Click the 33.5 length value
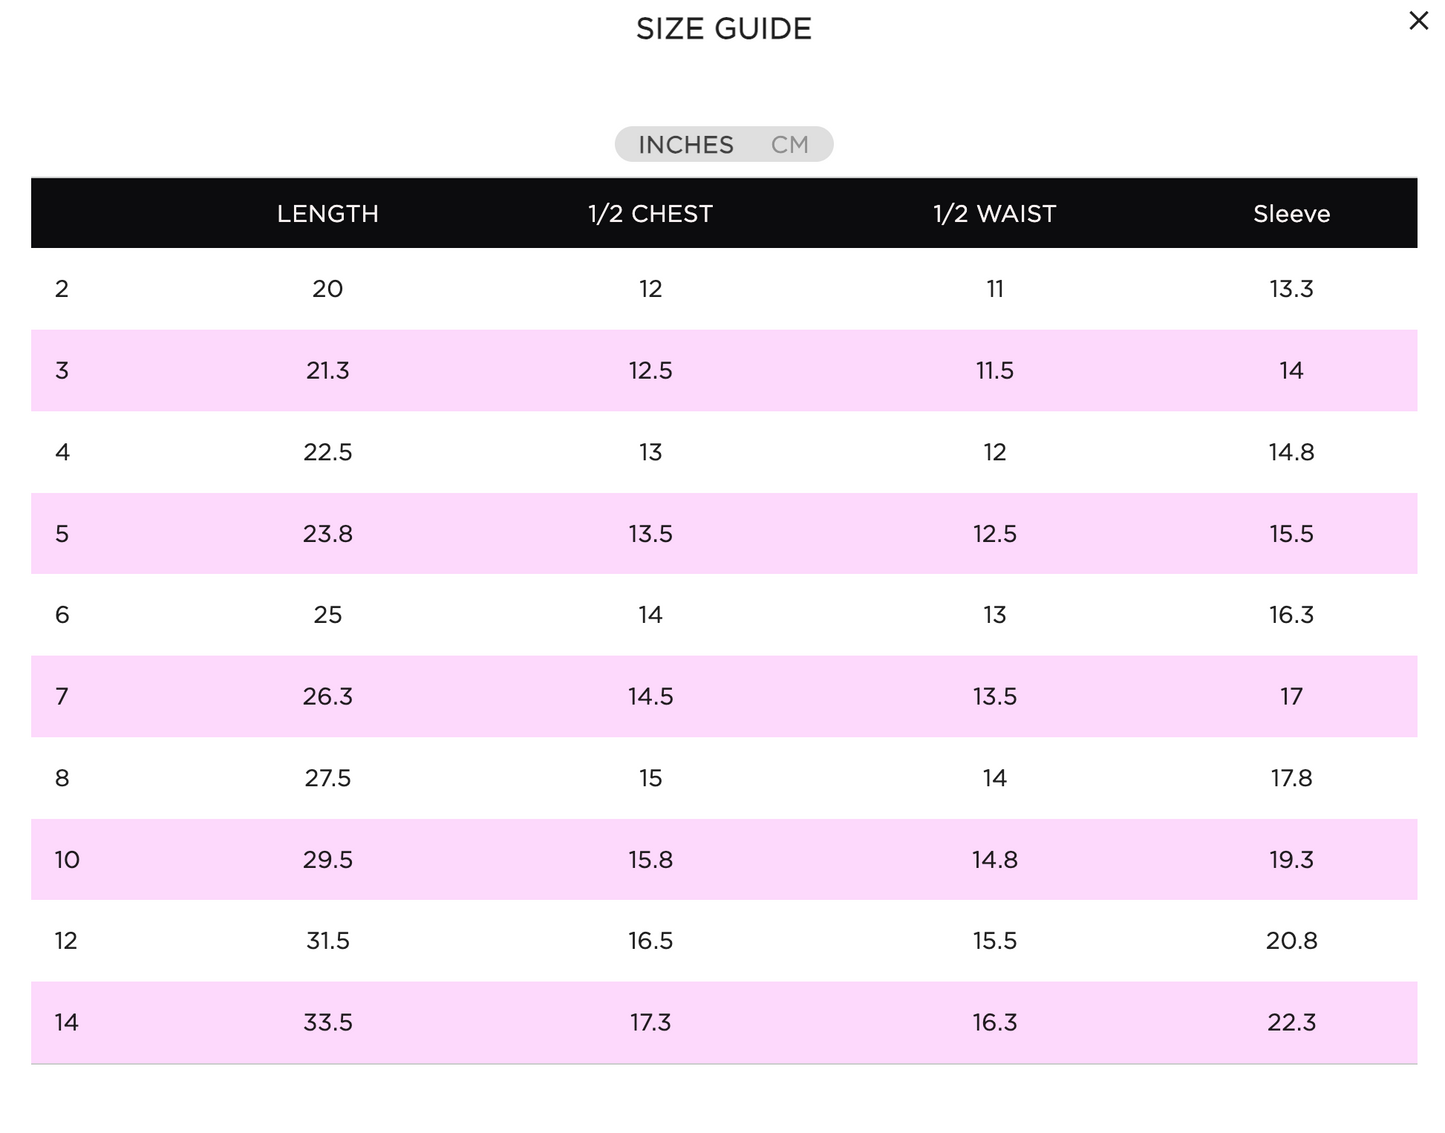 coord(328,1023)
